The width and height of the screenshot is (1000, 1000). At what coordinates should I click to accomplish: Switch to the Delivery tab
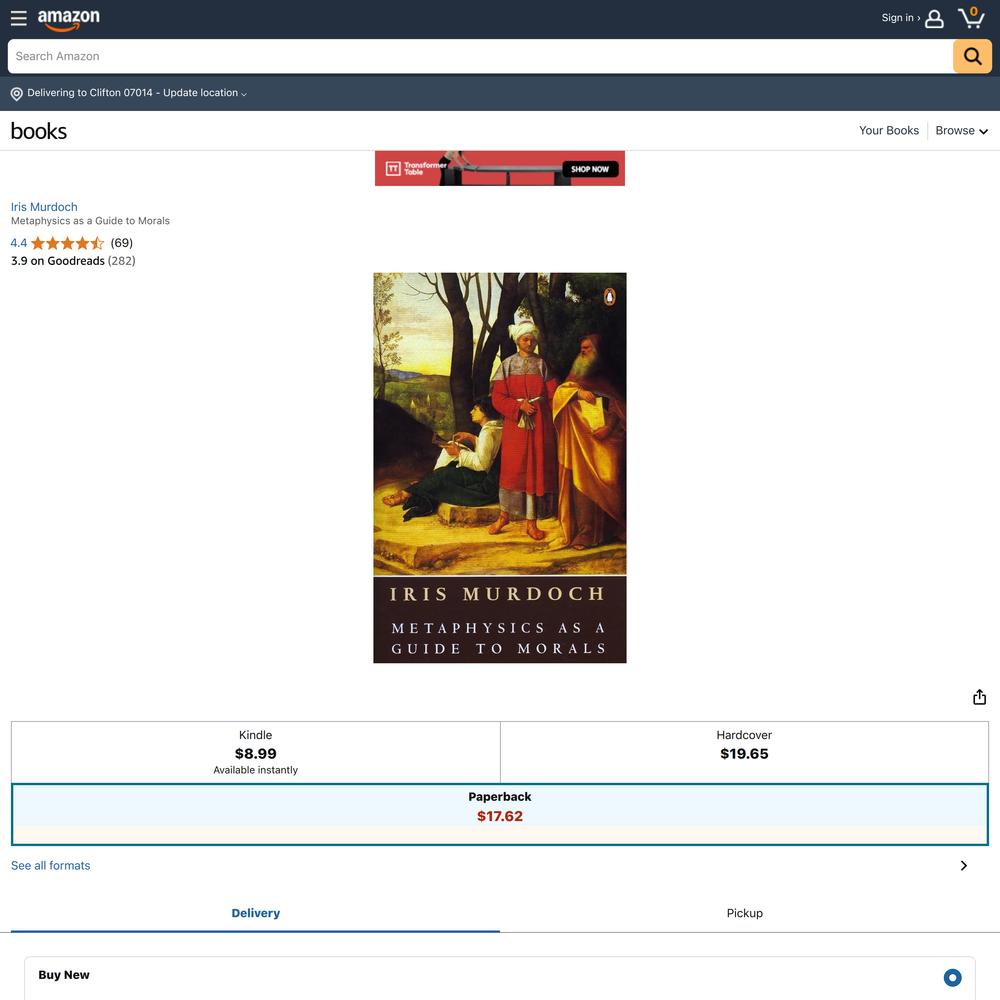tap(255, 913)
